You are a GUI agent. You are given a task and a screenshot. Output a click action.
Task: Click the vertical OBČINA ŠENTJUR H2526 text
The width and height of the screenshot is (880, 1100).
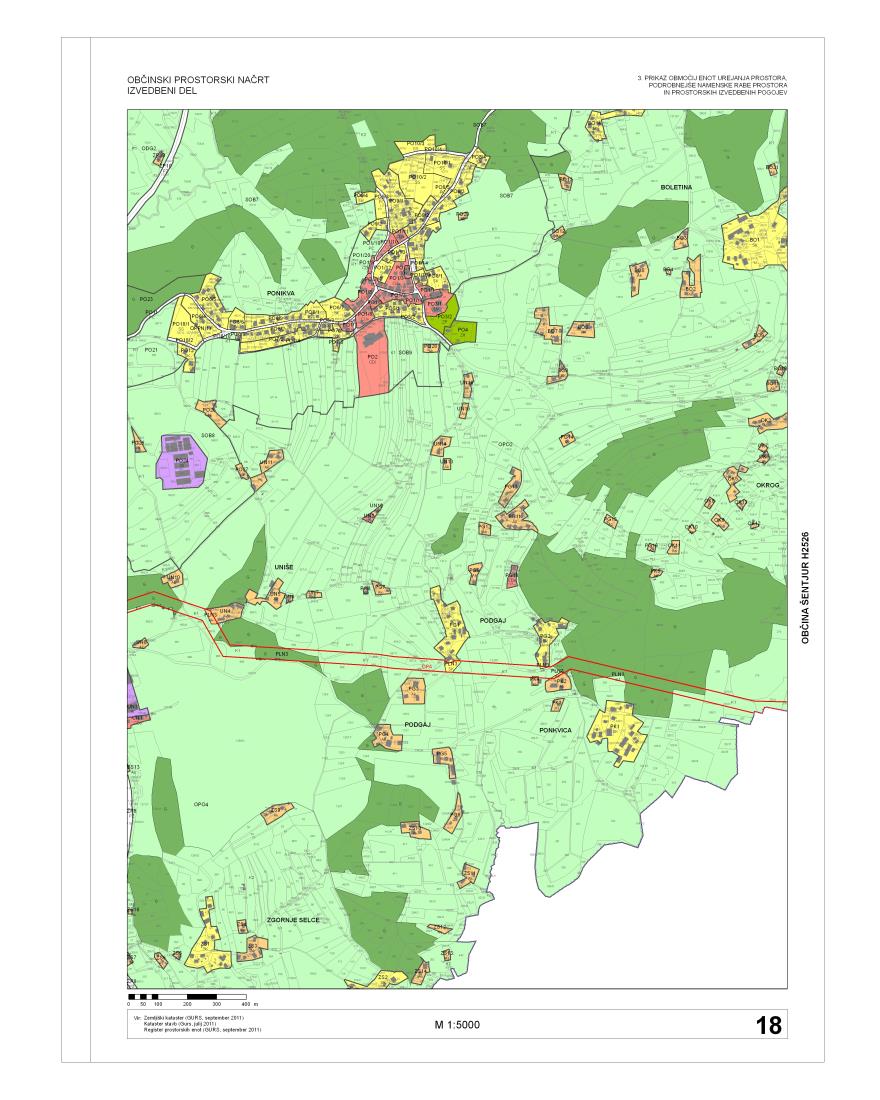(x=803, y=586)
